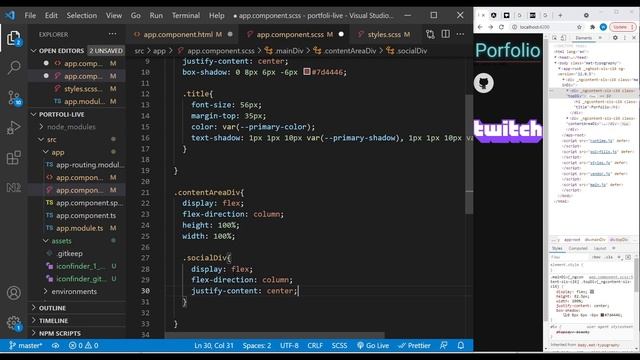Click the .socialDiv breadcrumb item
Screen dimensions: 640x360
[x=407, y=51]
